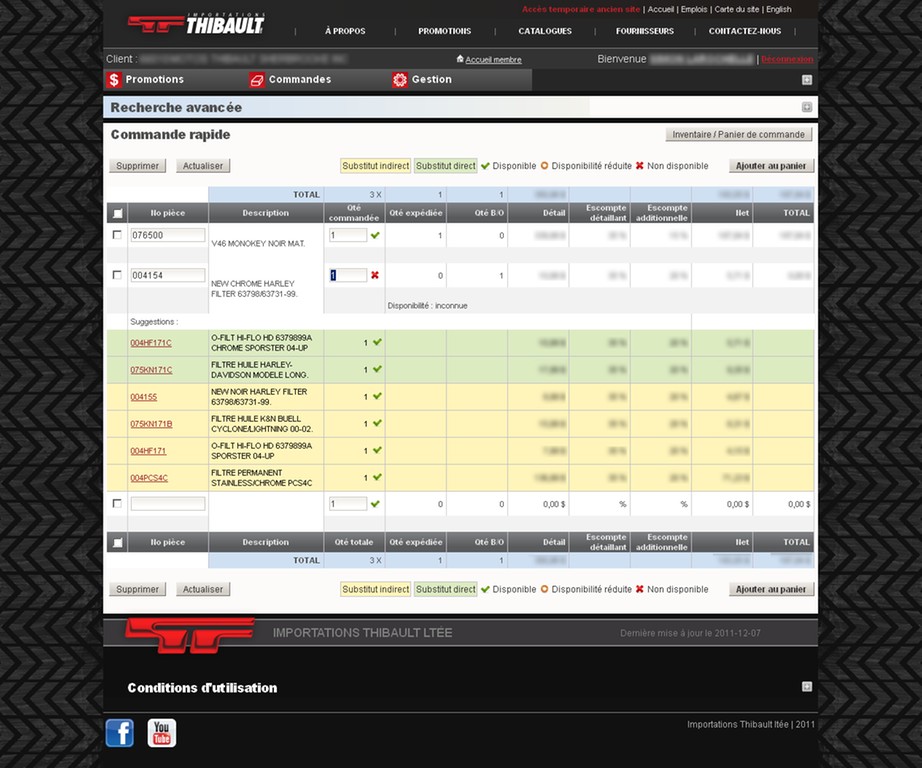Click the green availability check for part 076500
This screenshot has height=768, width=922.
point(375,235)
